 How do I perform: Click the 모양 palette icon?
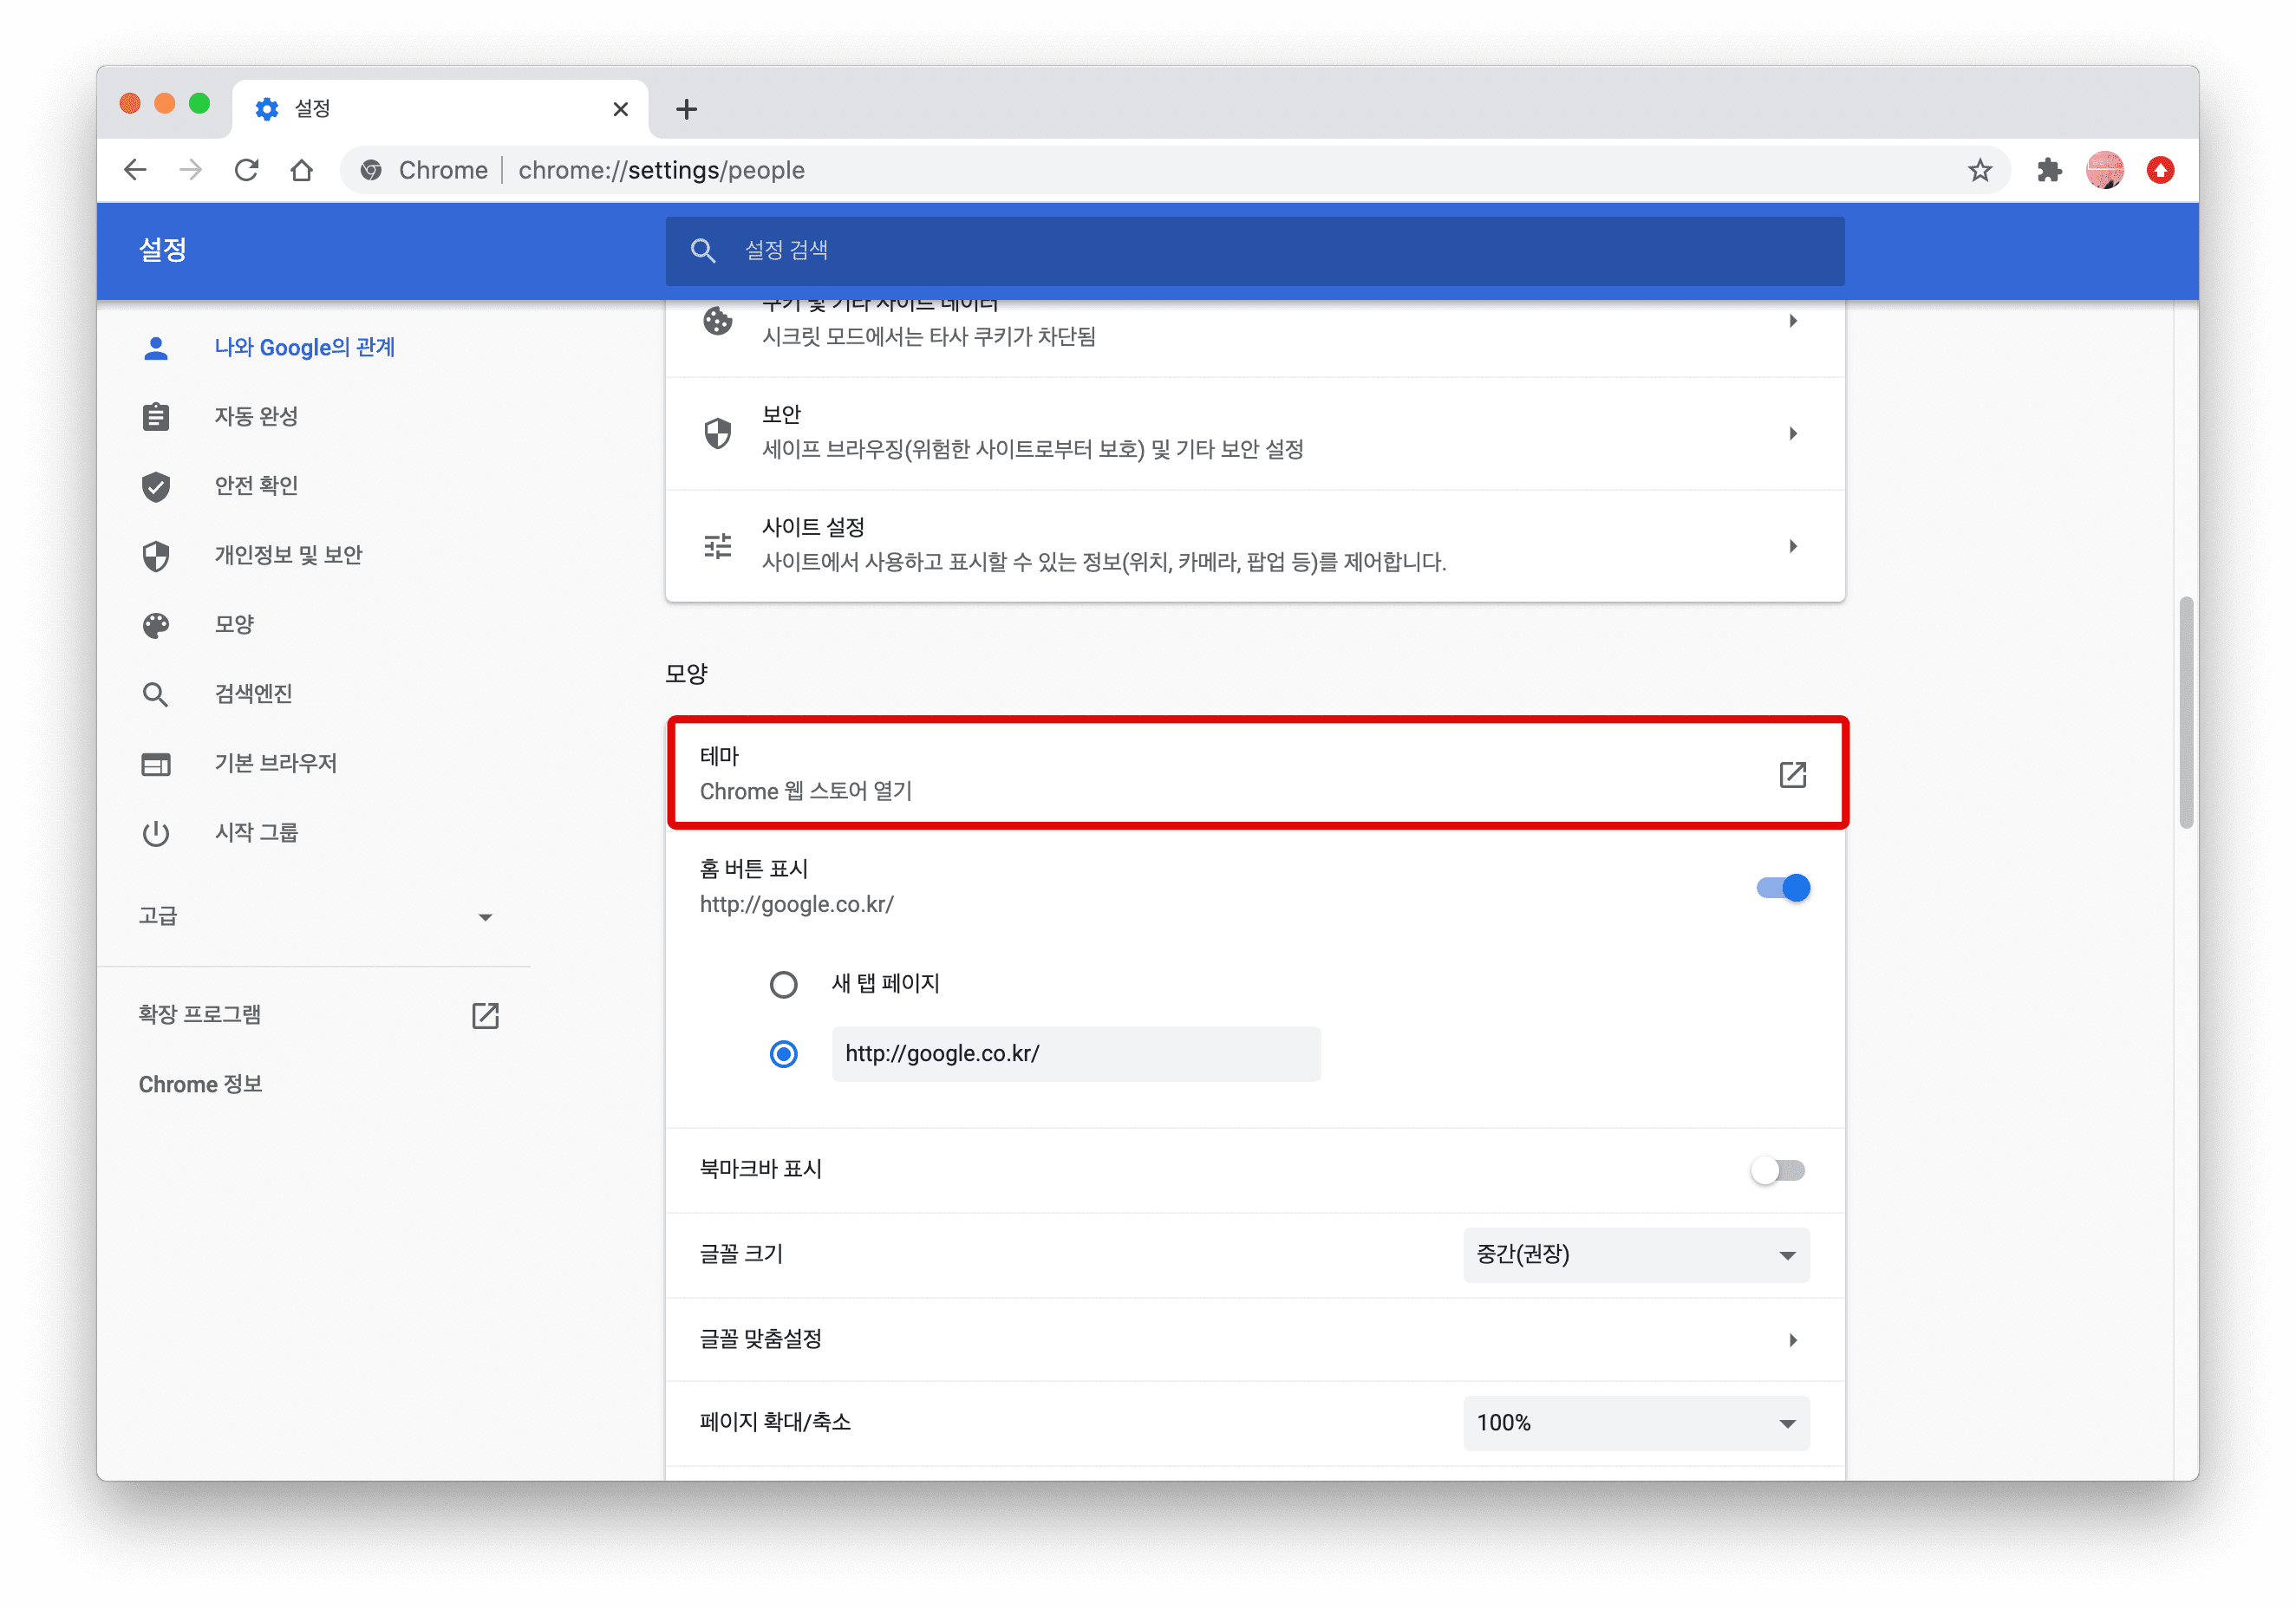[155, 625]
